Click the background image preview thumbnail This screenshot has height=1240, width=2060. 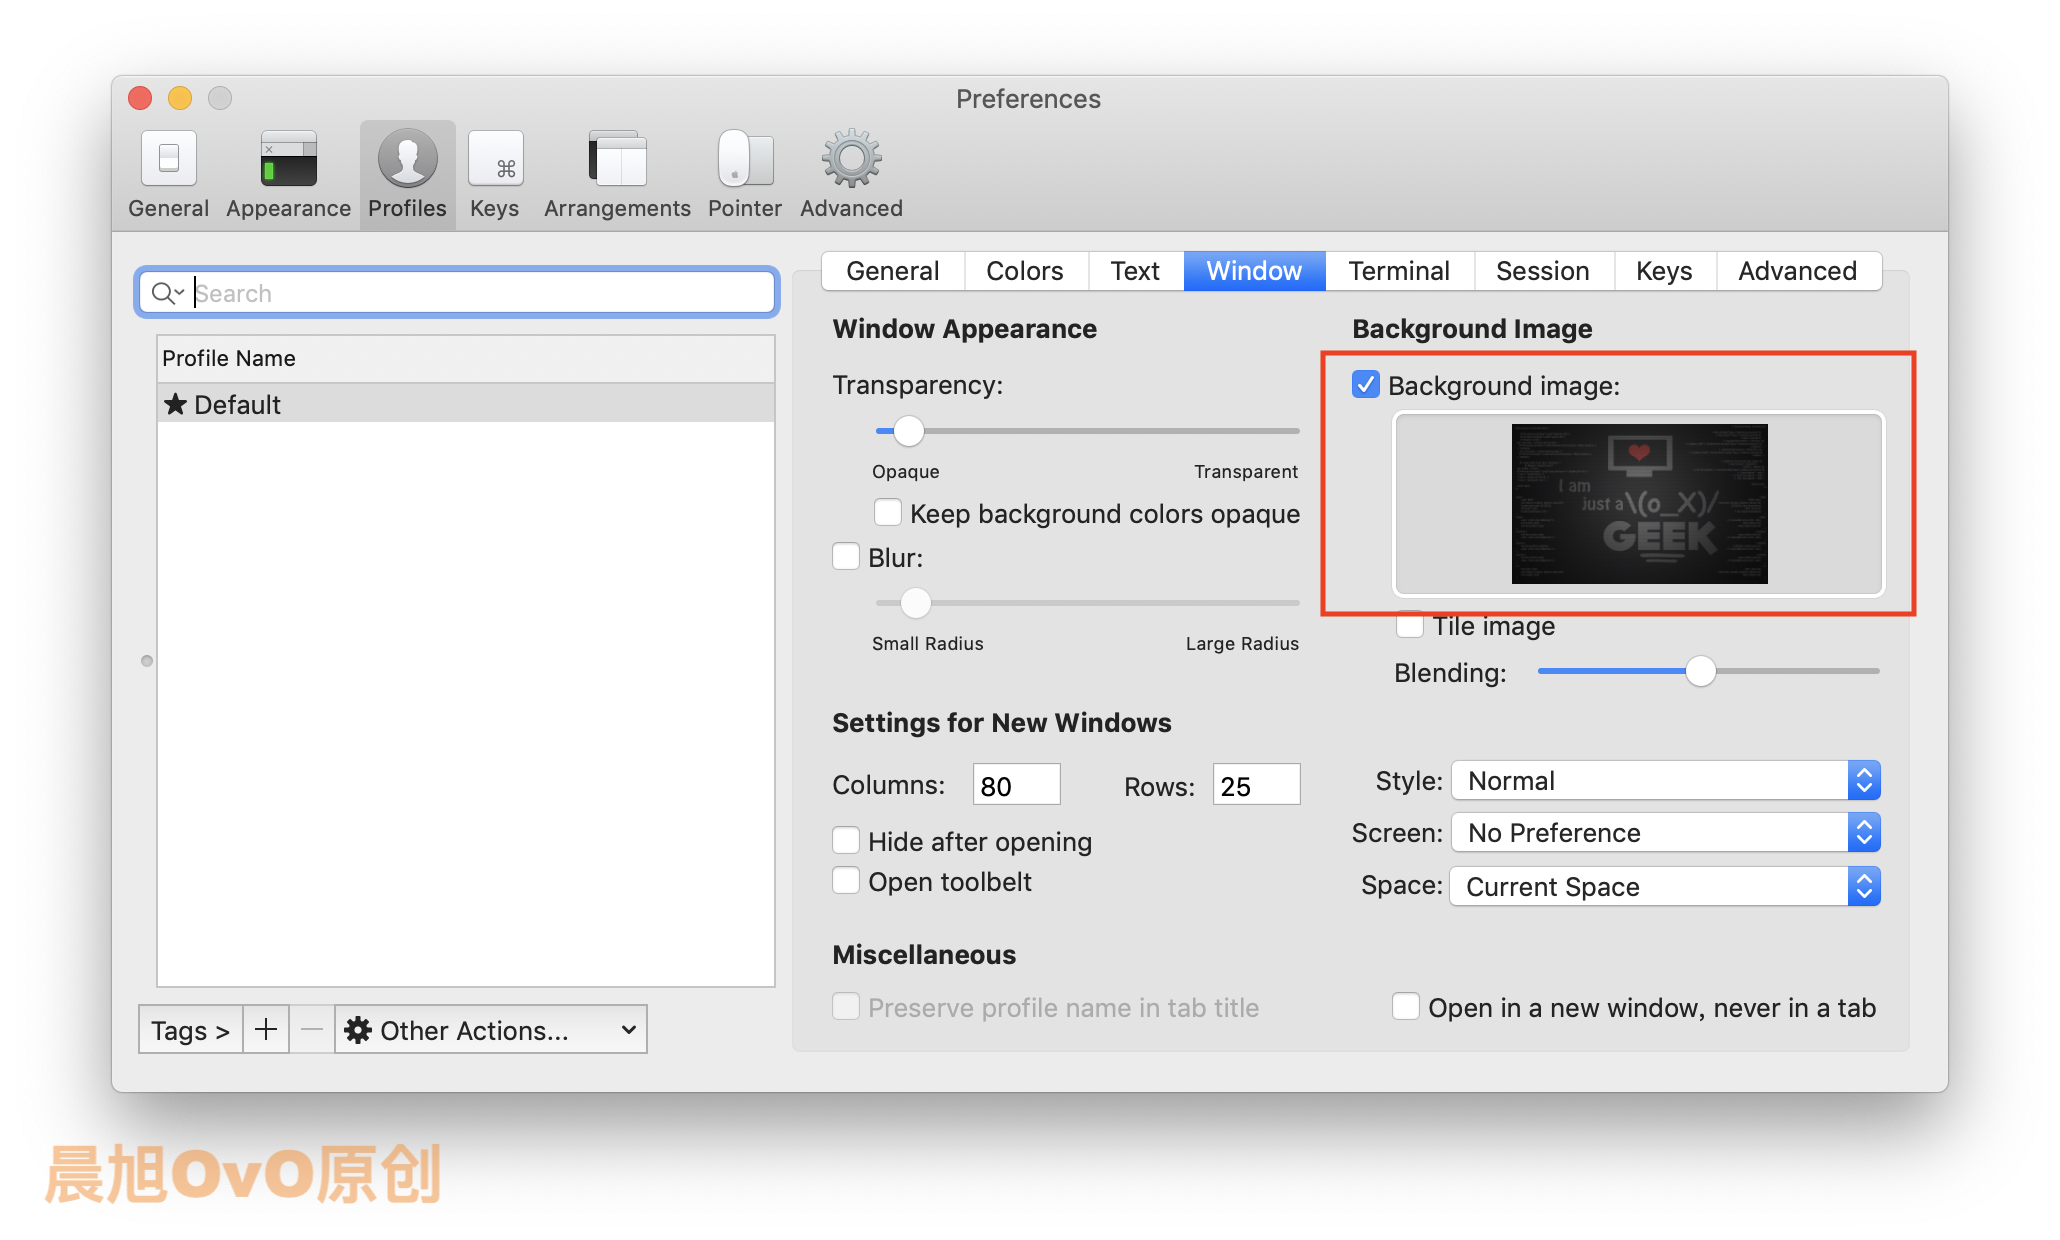pyautogui.click(x=1639, y=504)
